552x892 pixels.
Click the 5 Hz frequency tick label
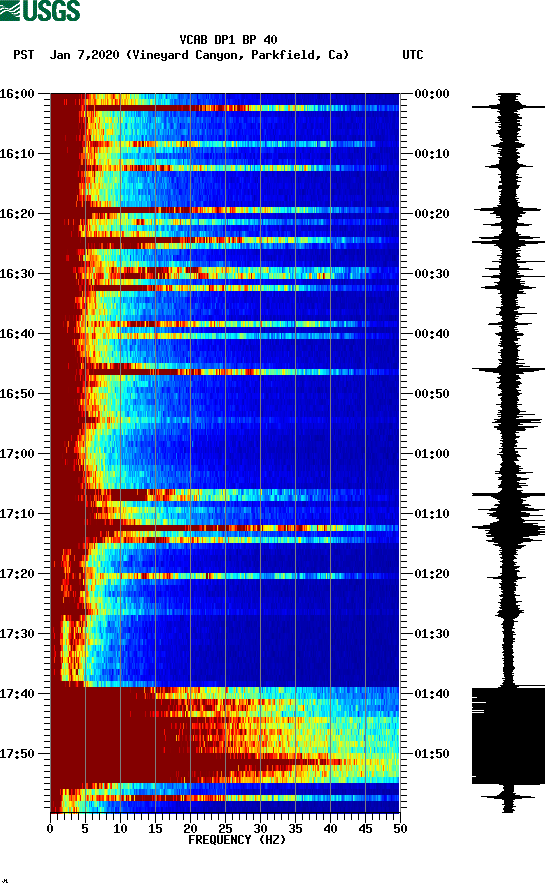coord(85,829)
